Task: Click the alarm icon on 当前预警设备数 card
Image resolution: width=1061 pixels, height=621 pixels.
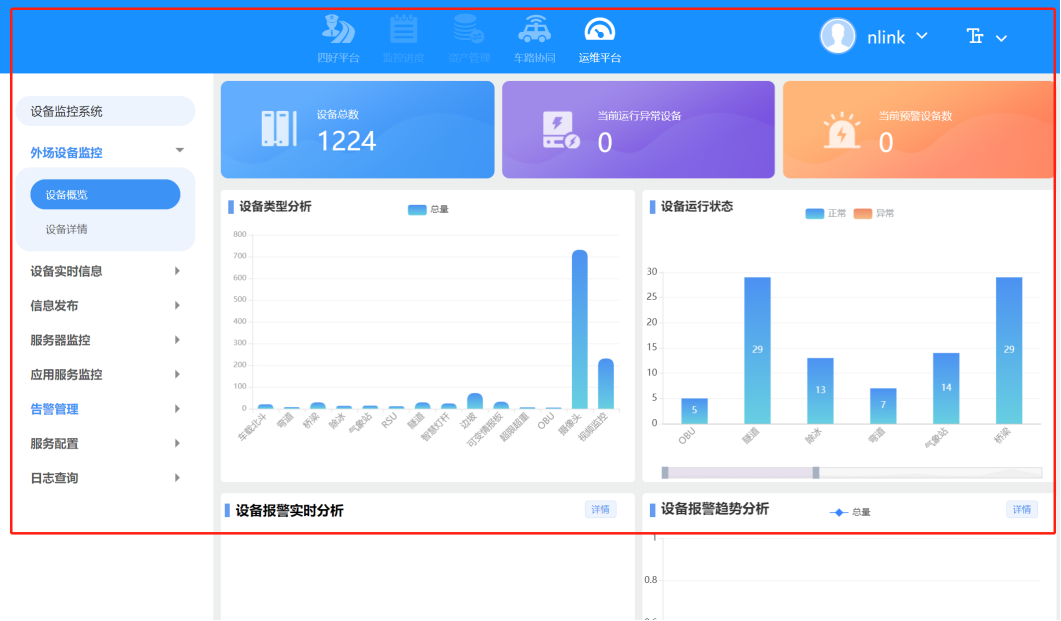Action: [841, 130]
